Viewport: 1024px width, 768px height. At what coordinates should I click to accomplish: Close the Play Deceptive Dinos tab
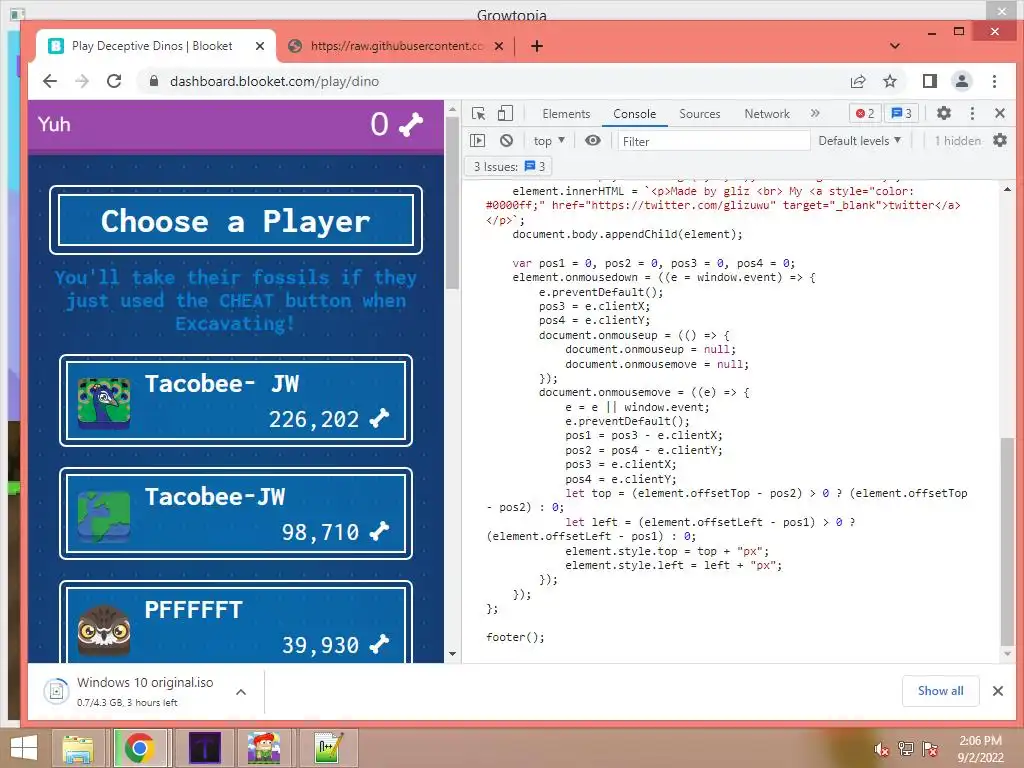[260, 46]
